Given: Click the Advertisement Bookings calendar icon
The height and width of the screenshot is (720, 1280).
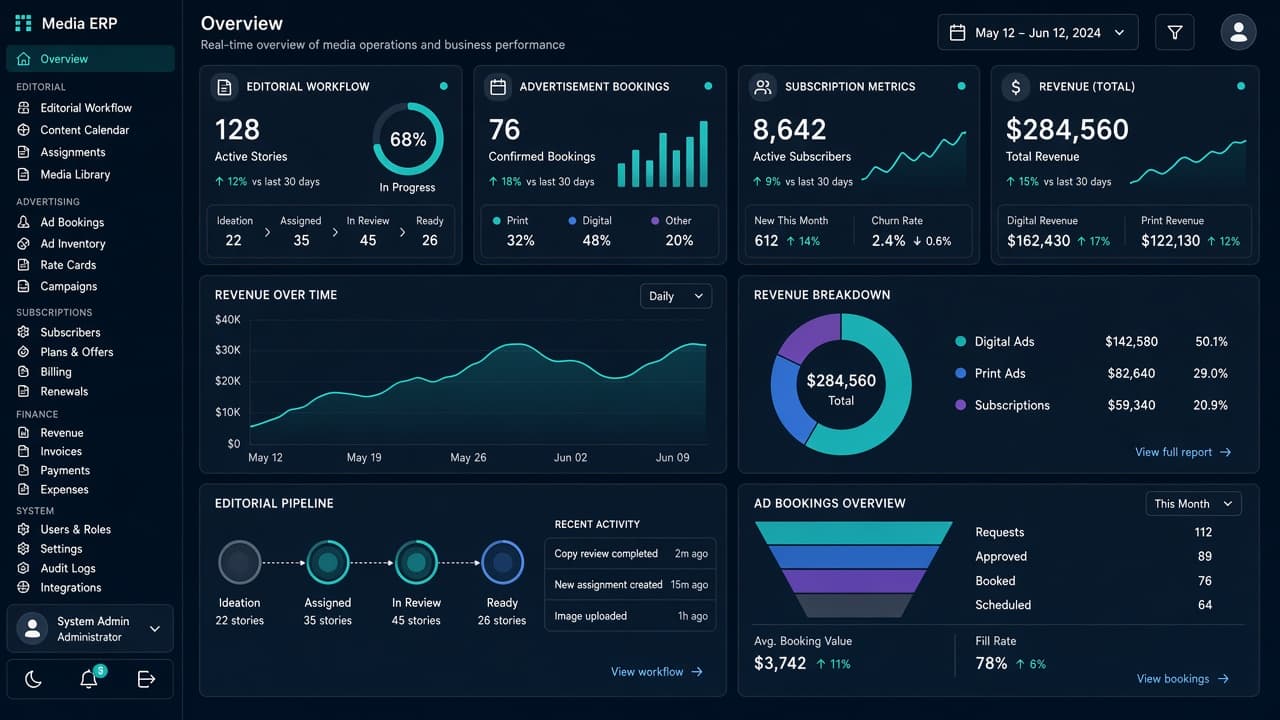Looking at the screenshot, I should (498, 87).
